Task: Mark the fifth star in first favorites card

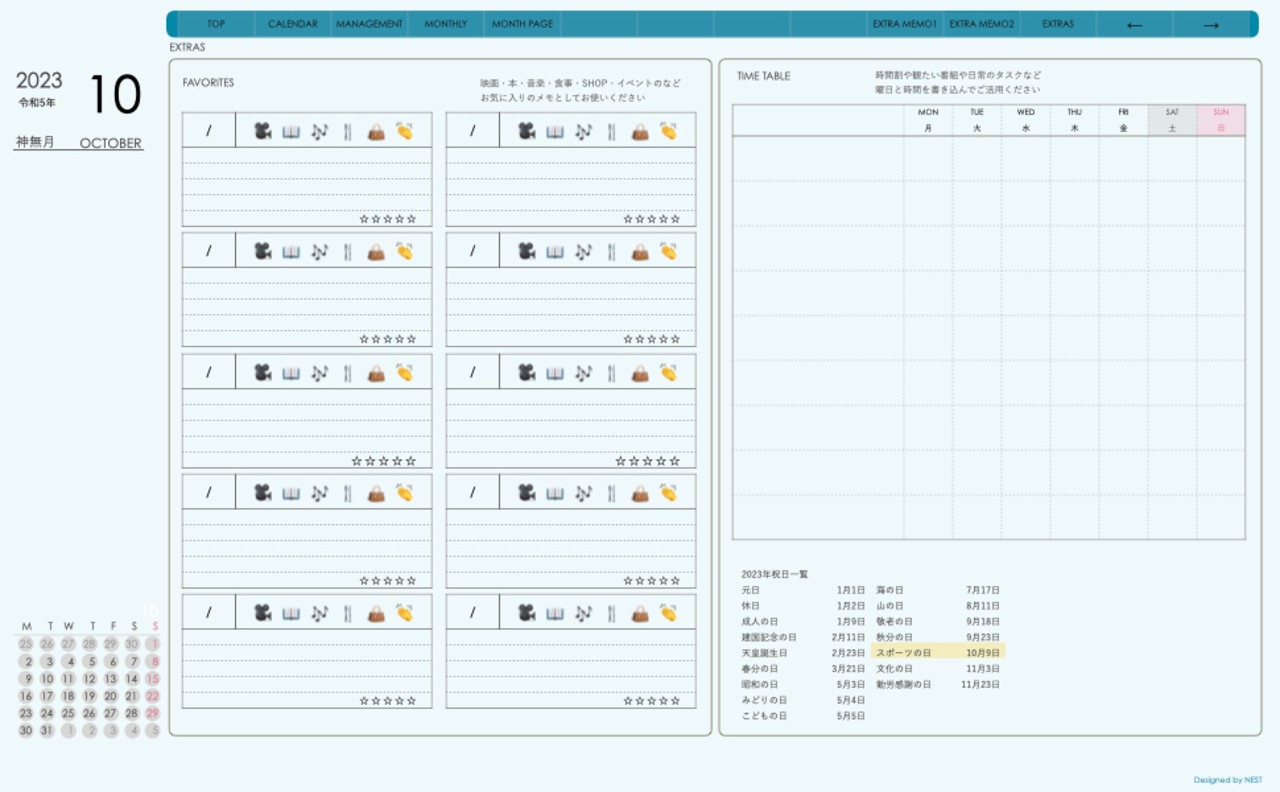Action: tap(411, 219)
